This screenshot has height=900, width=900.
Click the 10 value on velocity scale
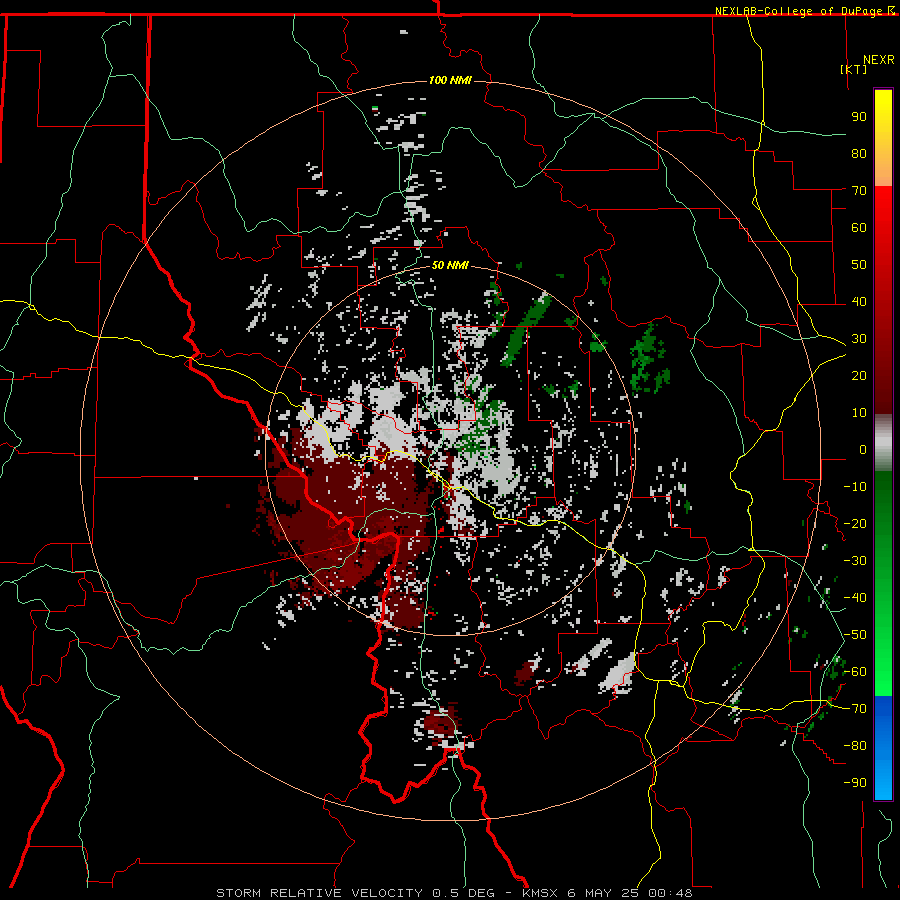tap(859, 413)
